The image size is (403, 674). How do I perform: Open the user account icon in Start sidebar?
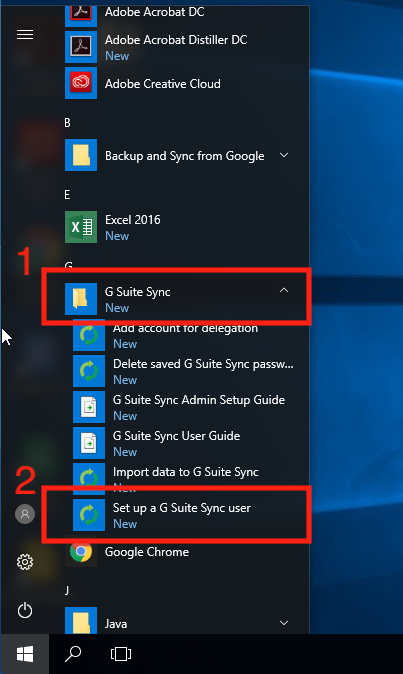pyautogui.click(x=25, y=514)
